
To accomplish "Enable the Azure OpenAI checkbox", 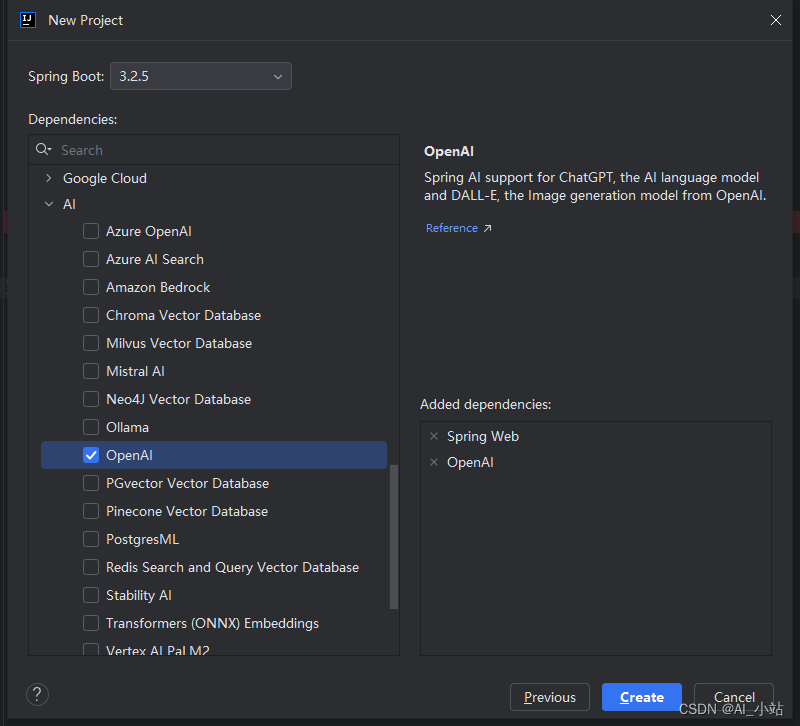I will tap(91, 231).
